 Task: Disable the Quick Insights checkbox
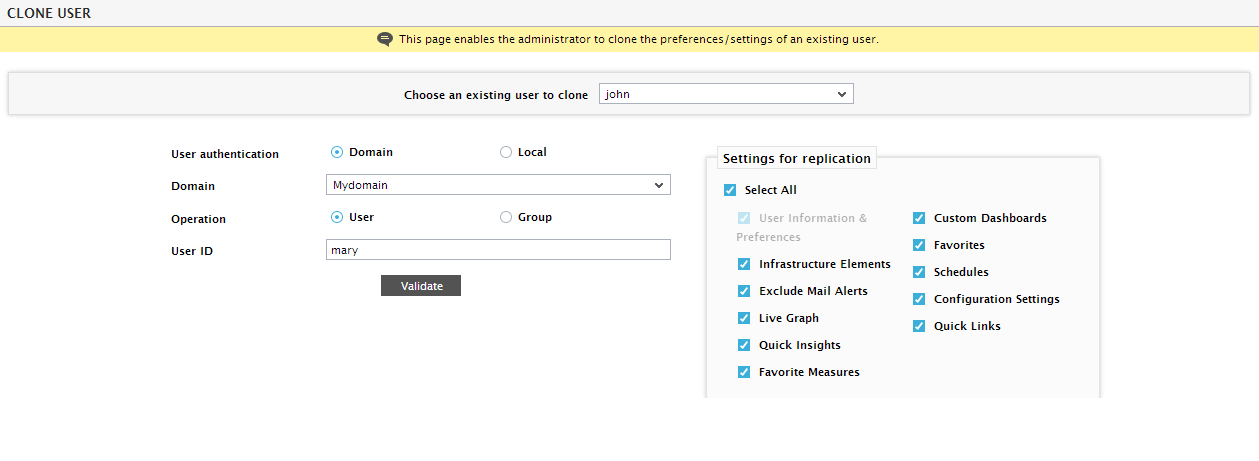point(744,345)
